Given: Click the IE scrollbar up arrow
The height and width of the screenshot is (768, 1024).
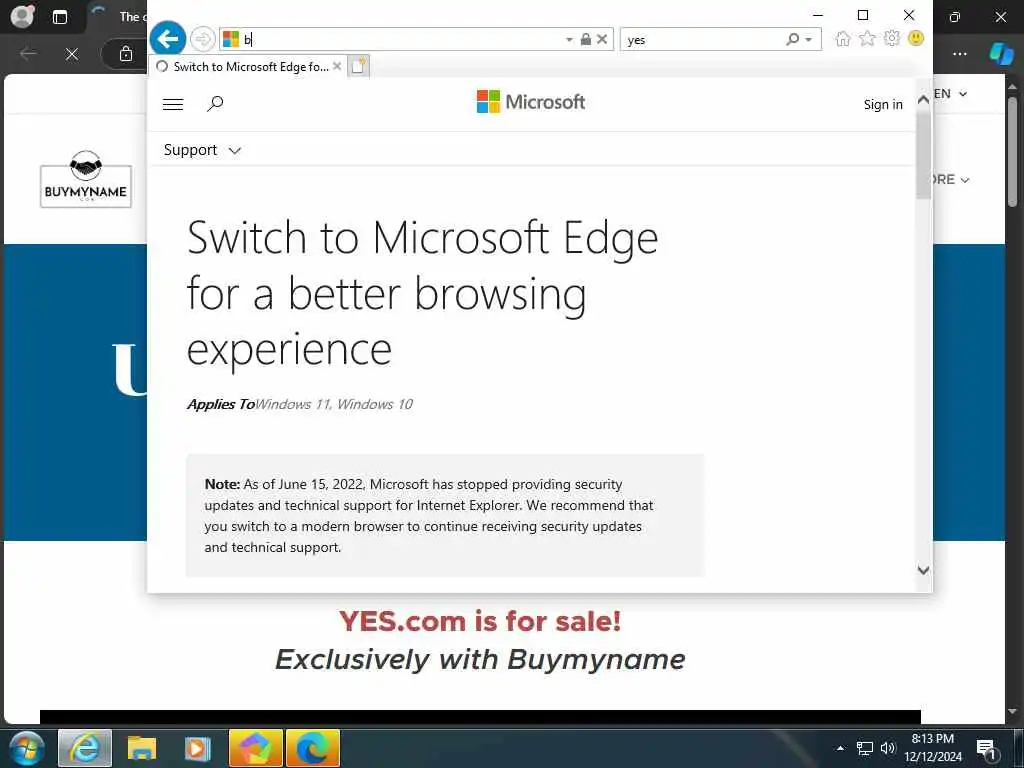Looking at the screenshot, I should (923, 100).
